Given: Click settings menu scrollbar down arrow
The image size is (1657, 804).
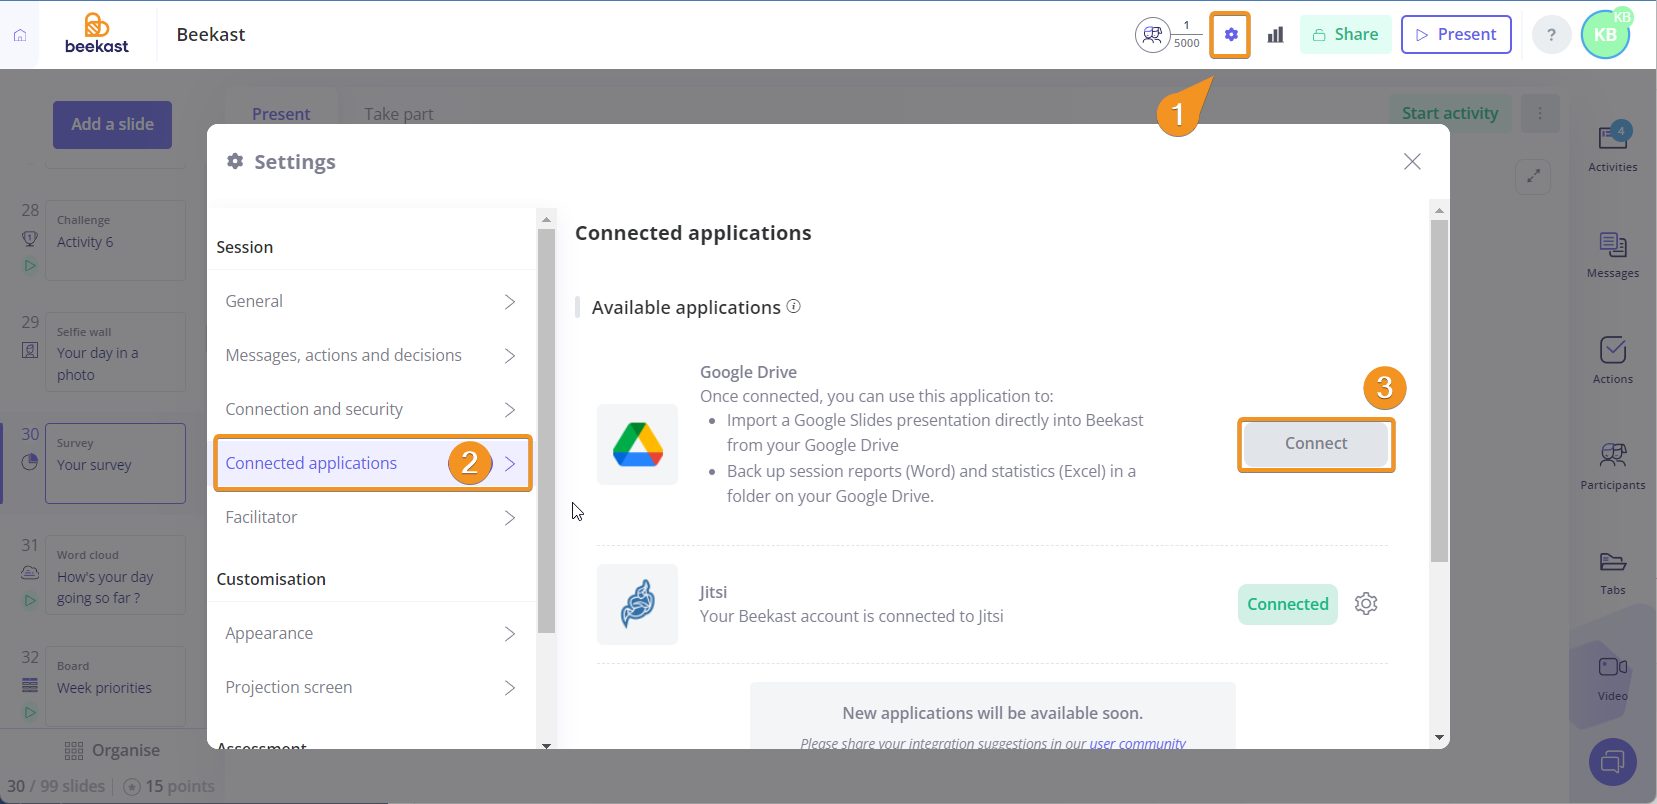Looking at the screenshot, I should tap(546, 745).
